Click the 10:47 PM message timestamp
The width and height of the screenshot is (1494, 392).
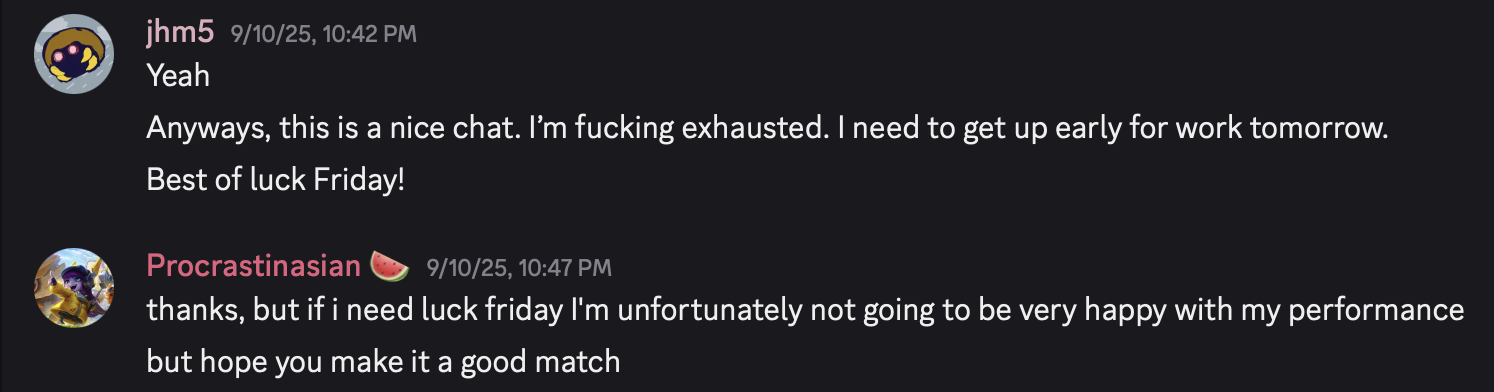click(518, 267)
